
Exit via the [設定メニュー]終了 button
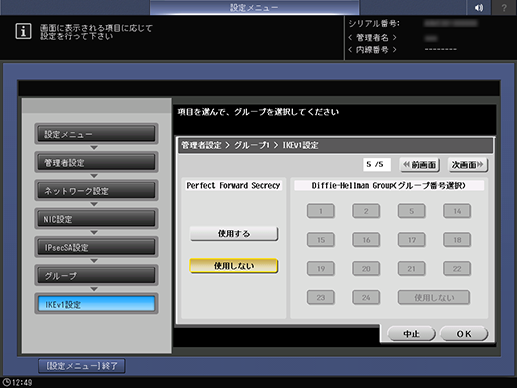click(x=82, y=366)
